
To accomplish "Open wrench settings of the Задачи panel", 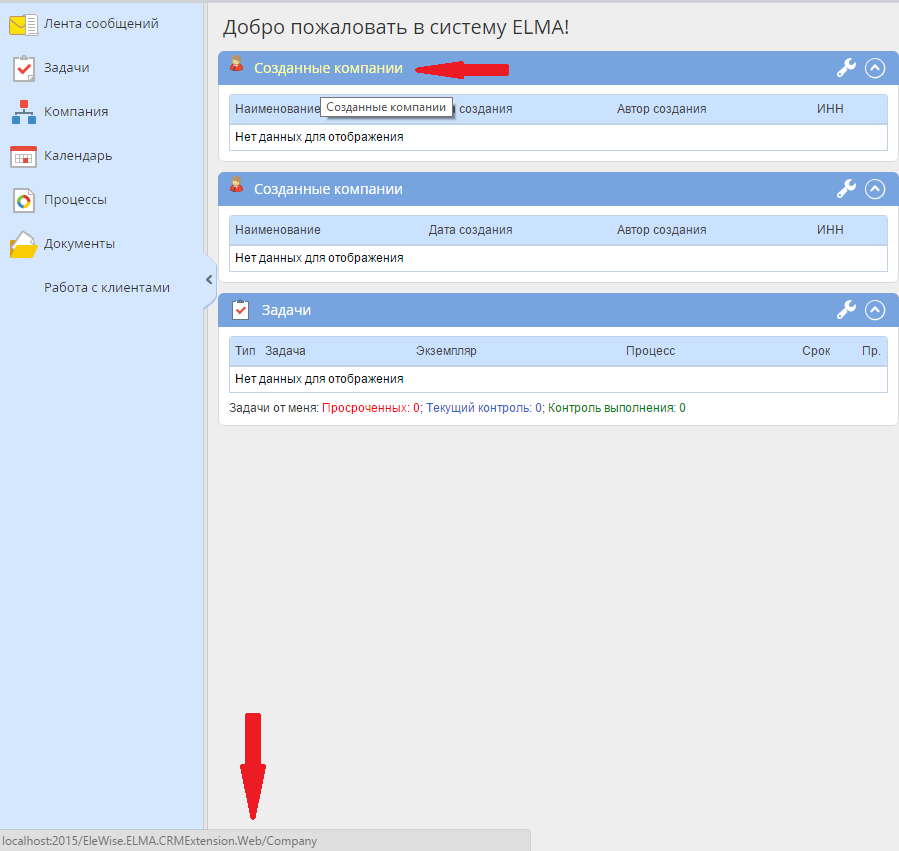I will click(846, 310).
